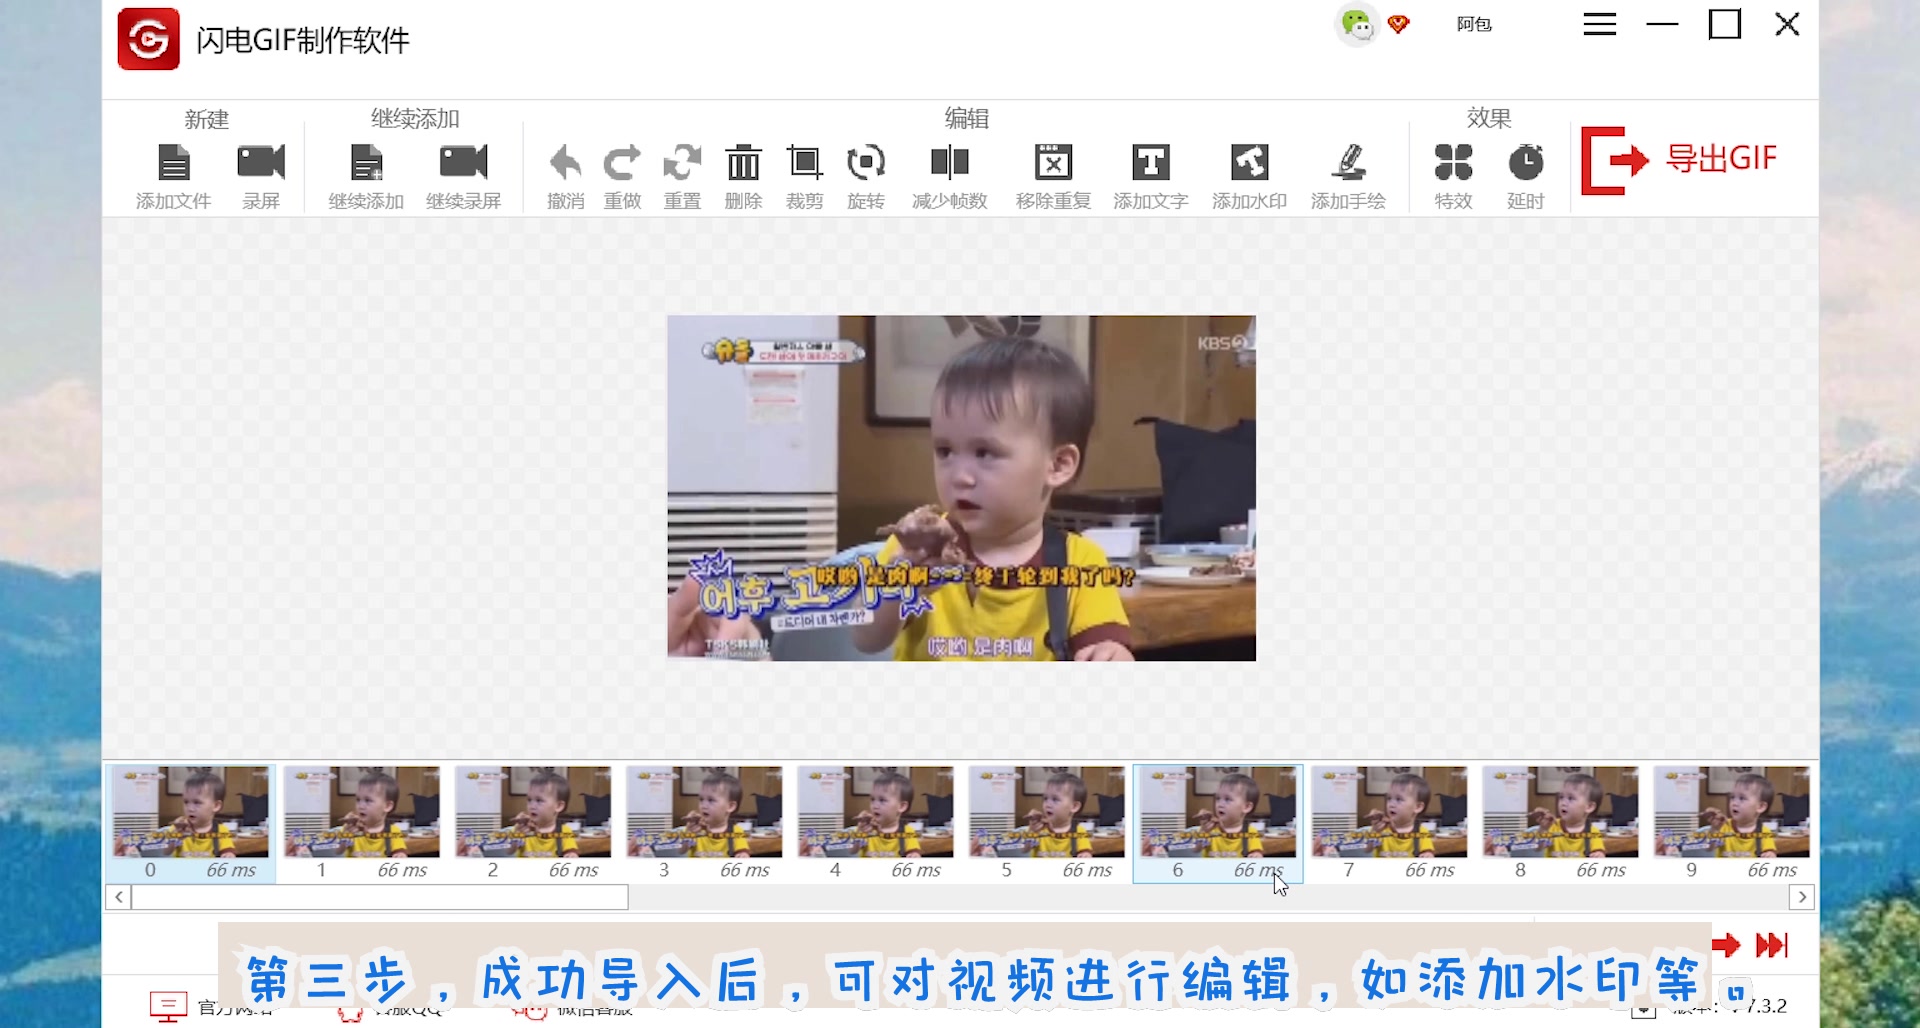Click the GIF preview image in the canvas
1920x1028 pixels.
pos(961,488)
